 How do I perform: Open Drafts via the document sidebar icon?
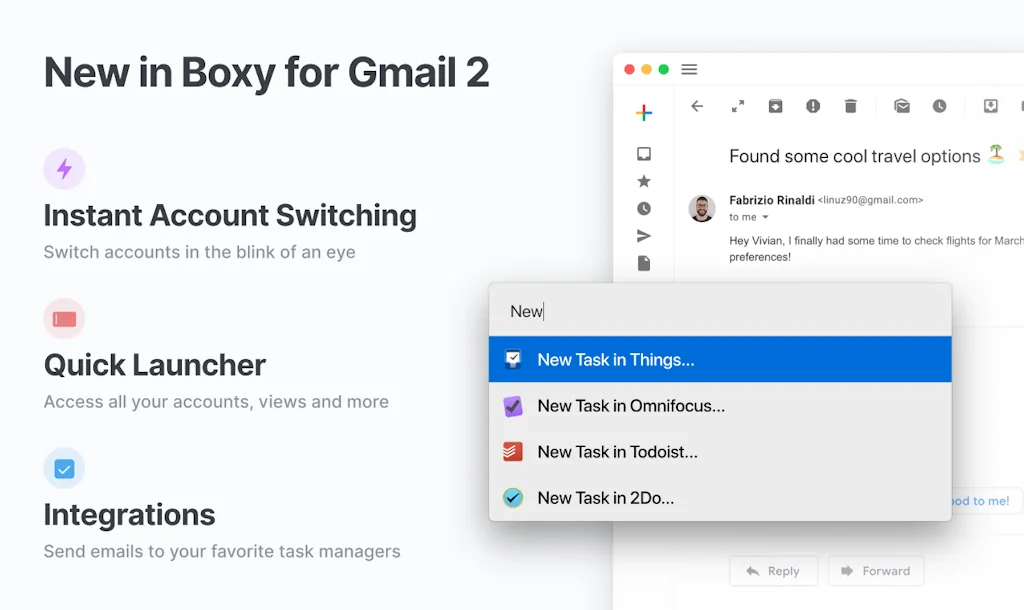[x=644, y=263]
